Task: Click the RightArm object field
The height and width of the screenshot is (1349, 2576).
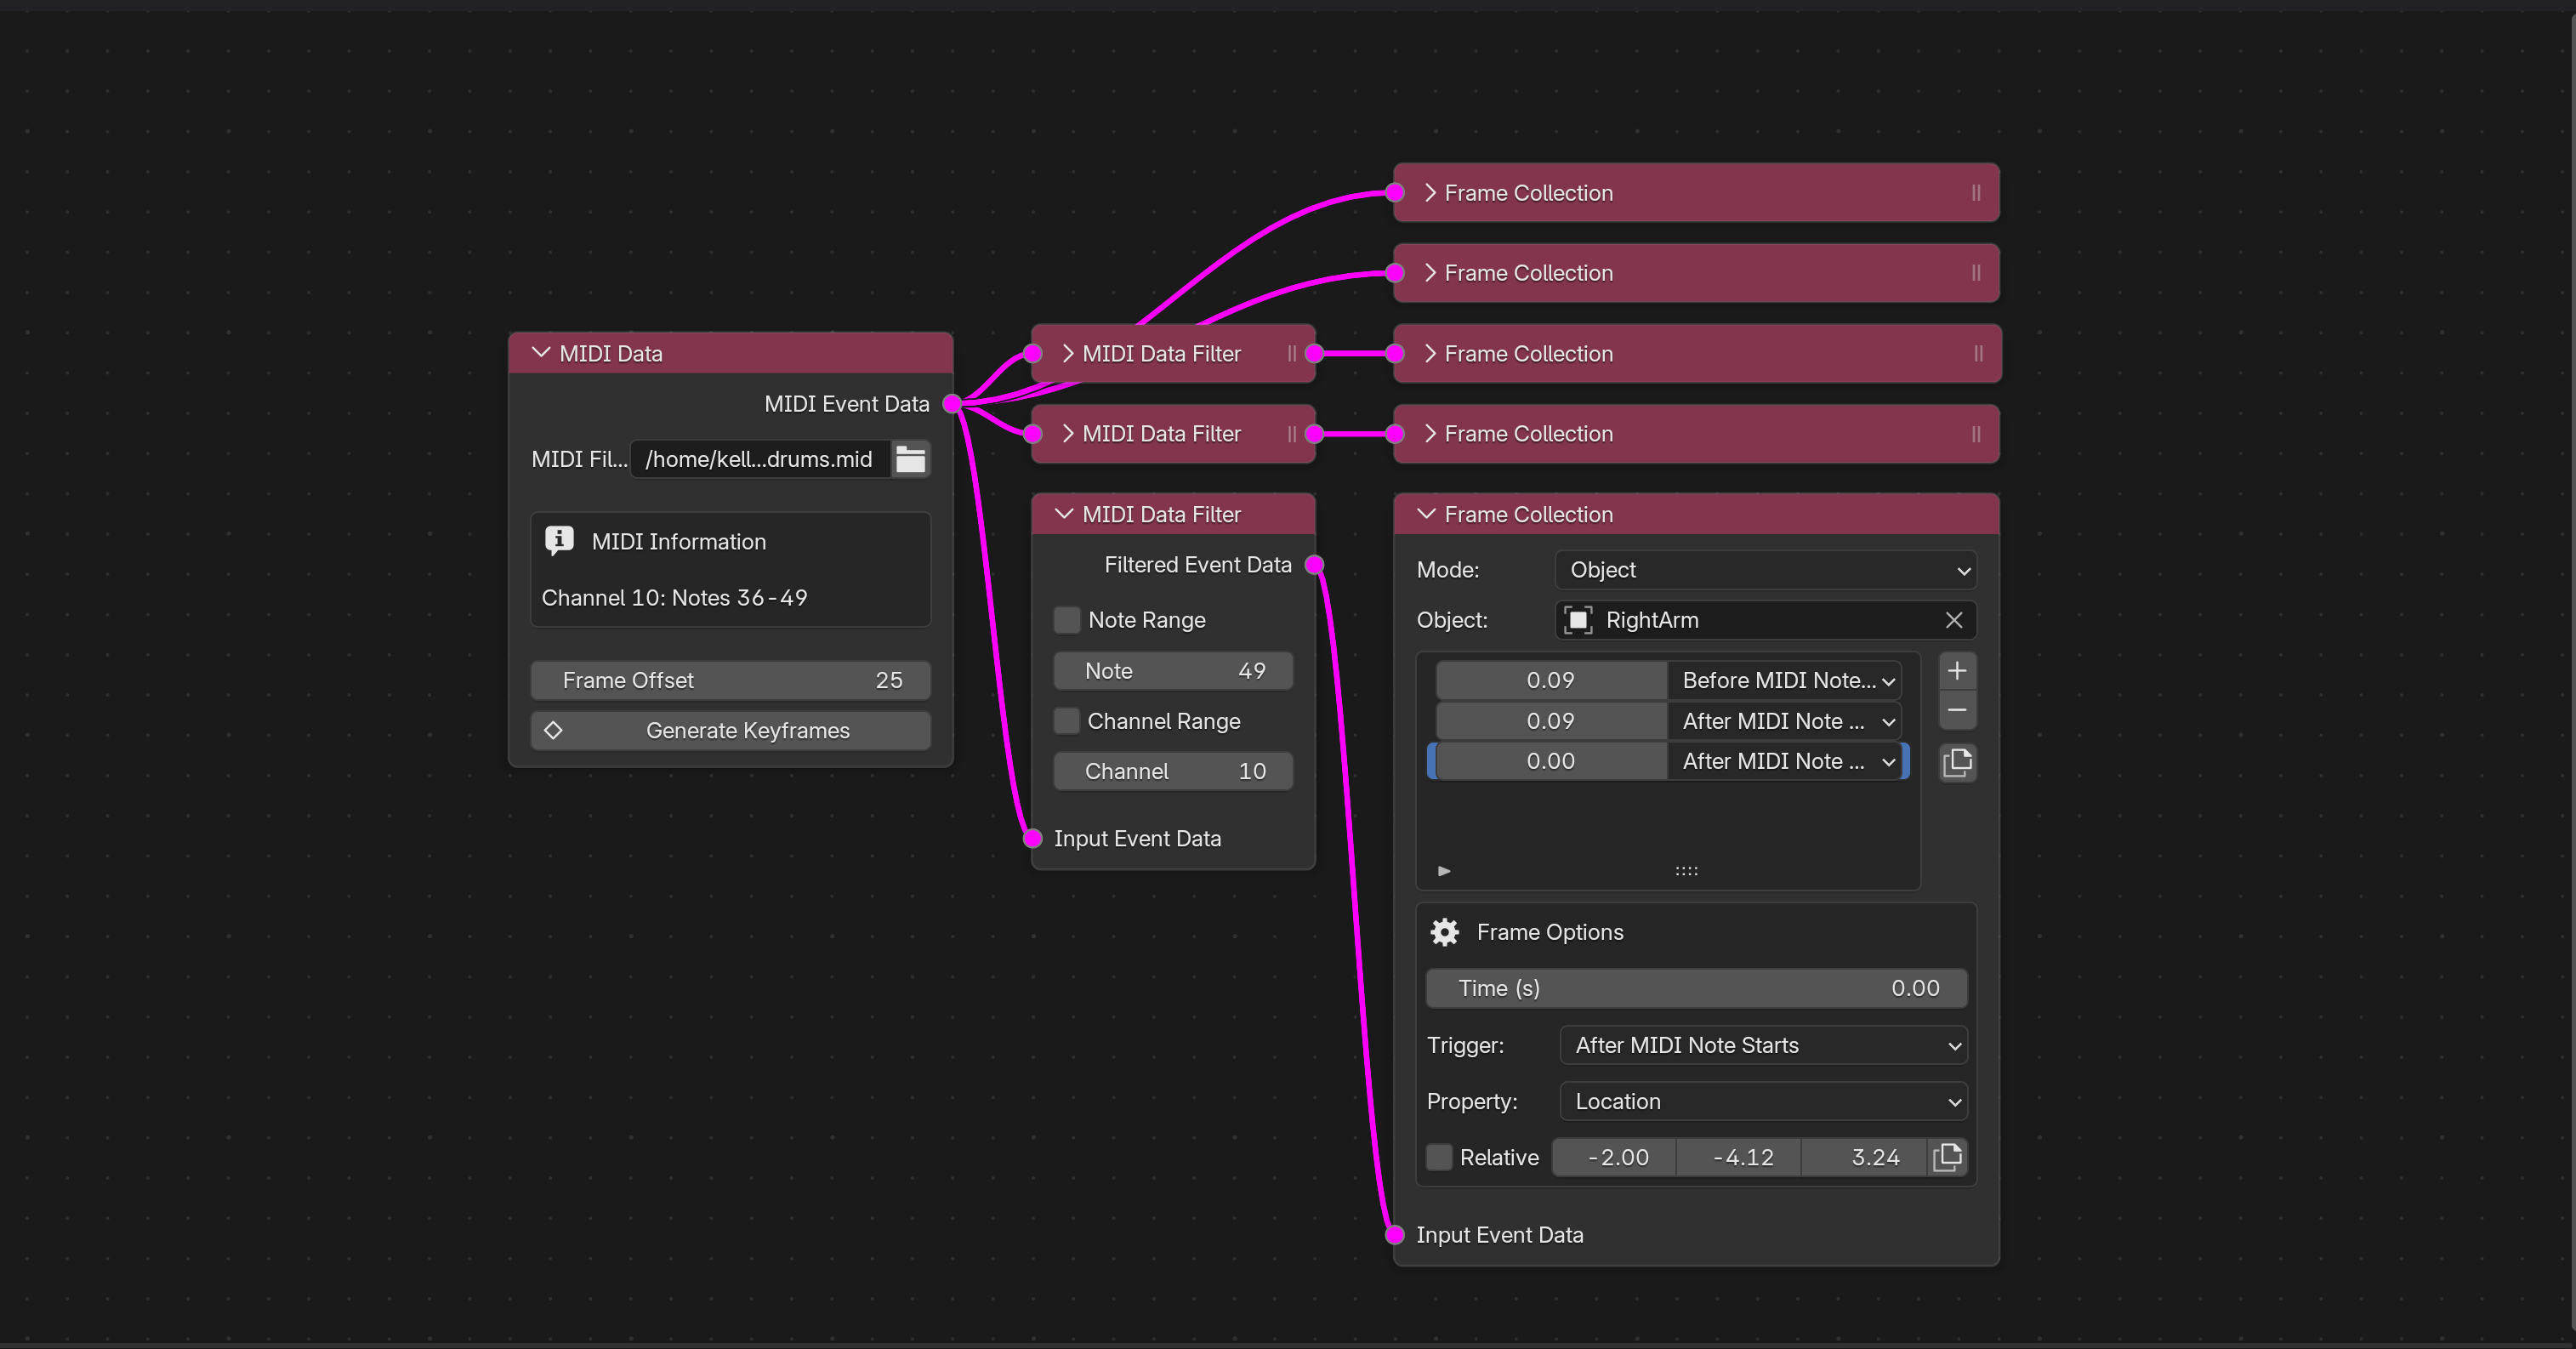Action: (1765, 620)
